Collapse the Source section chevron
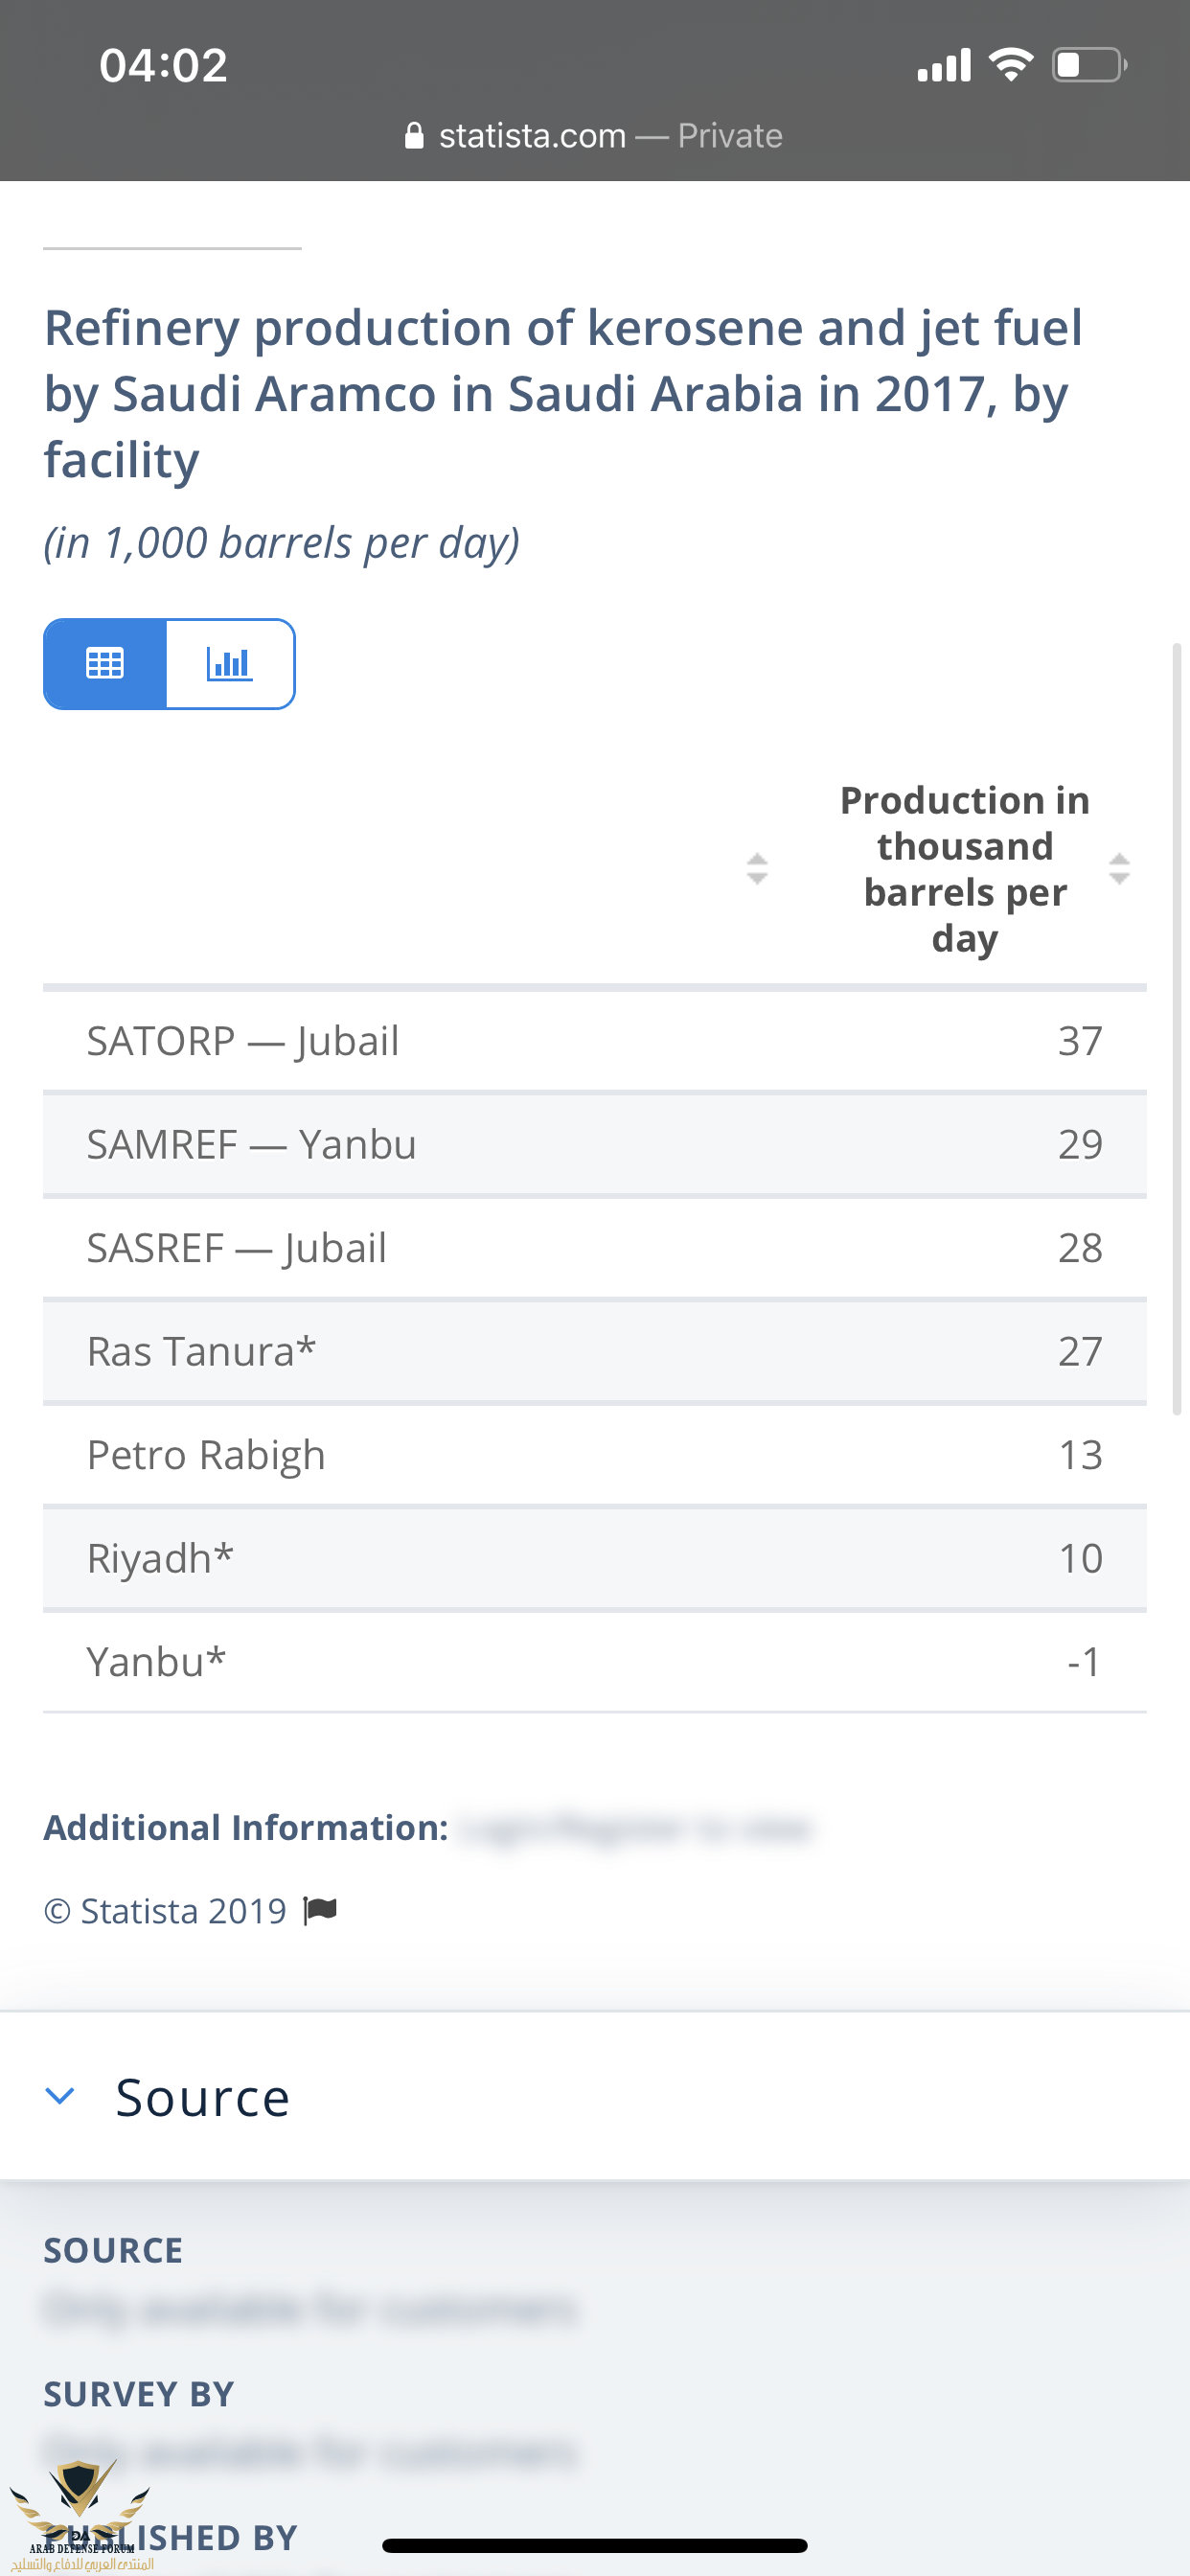Image resolution: width=1190 pixels, height=2576 pixels. pyautogui.click(x=60, y=2096)
